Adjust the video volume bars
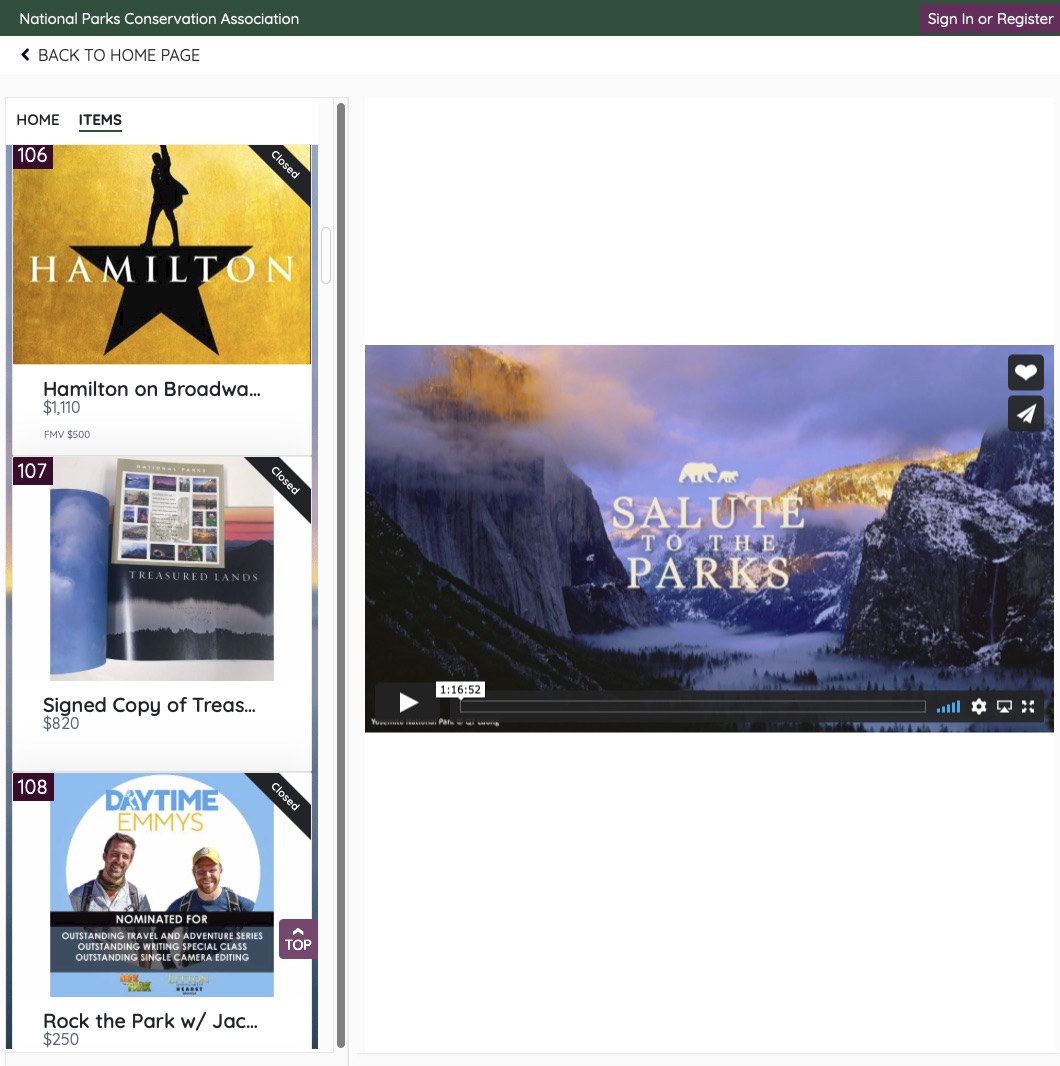Image resolution: width=1060 pixels, height=1066 pixels. [x=948, y=707]
